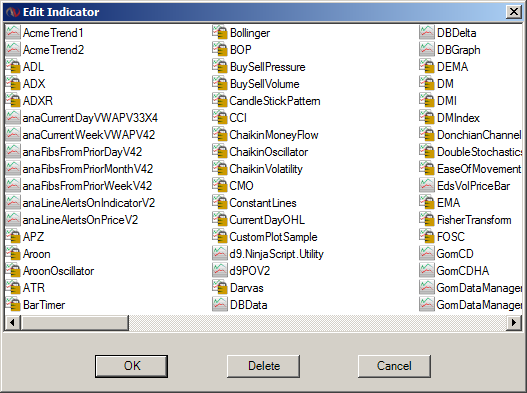
Task: Select anaCurrentWeekVWAPV42 entry
Action: pyautogui.click(x=89, y=135)
